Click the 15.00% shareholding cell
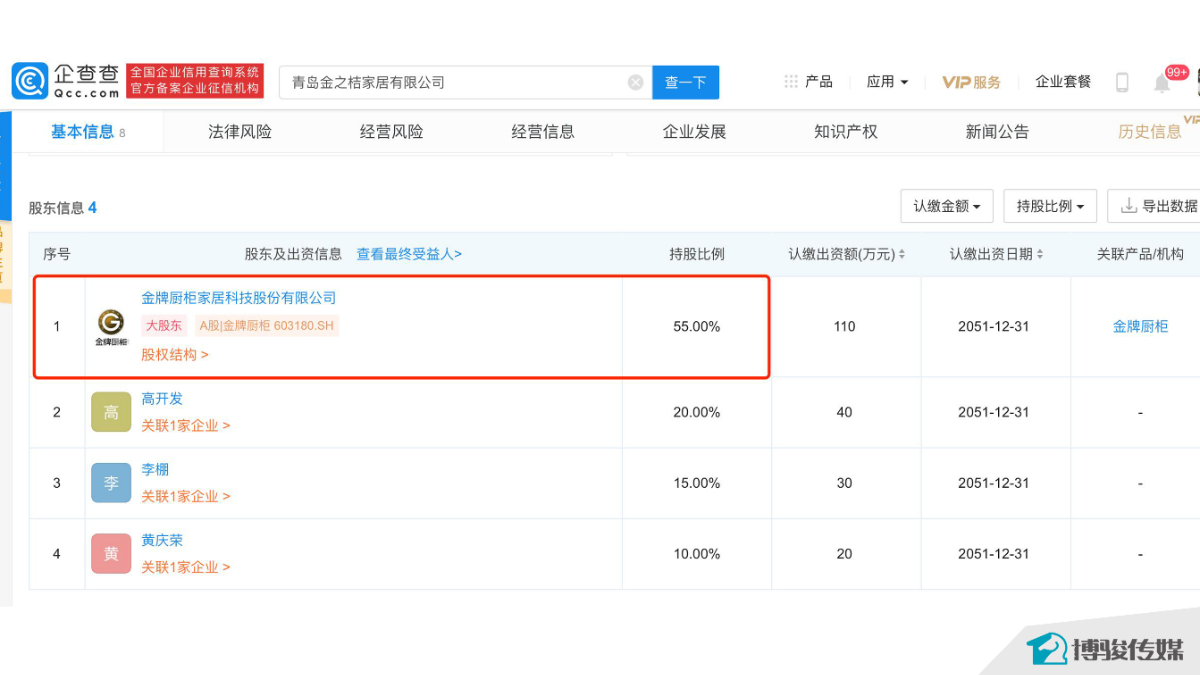The height and width of the screenshot is (675, 1200). (697, 483)
